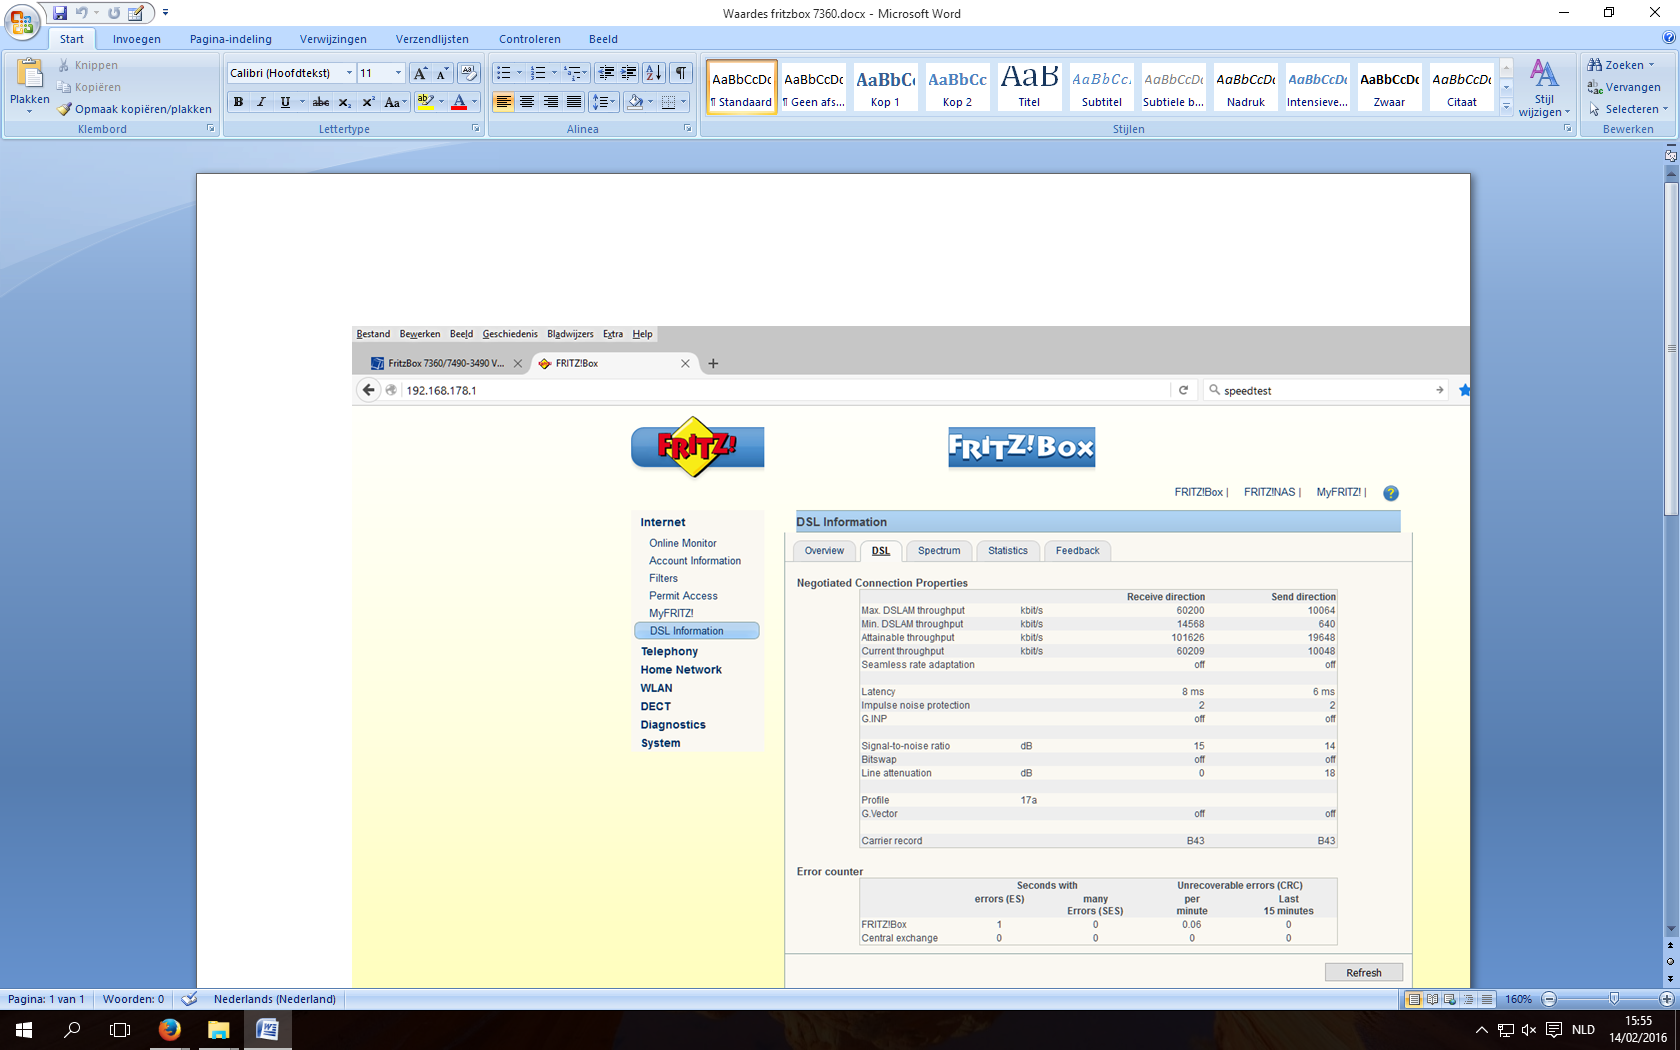Switch to the Invoegen ribbon tab
Screen dimensions: 1680x1050
(x=136, y=39)
